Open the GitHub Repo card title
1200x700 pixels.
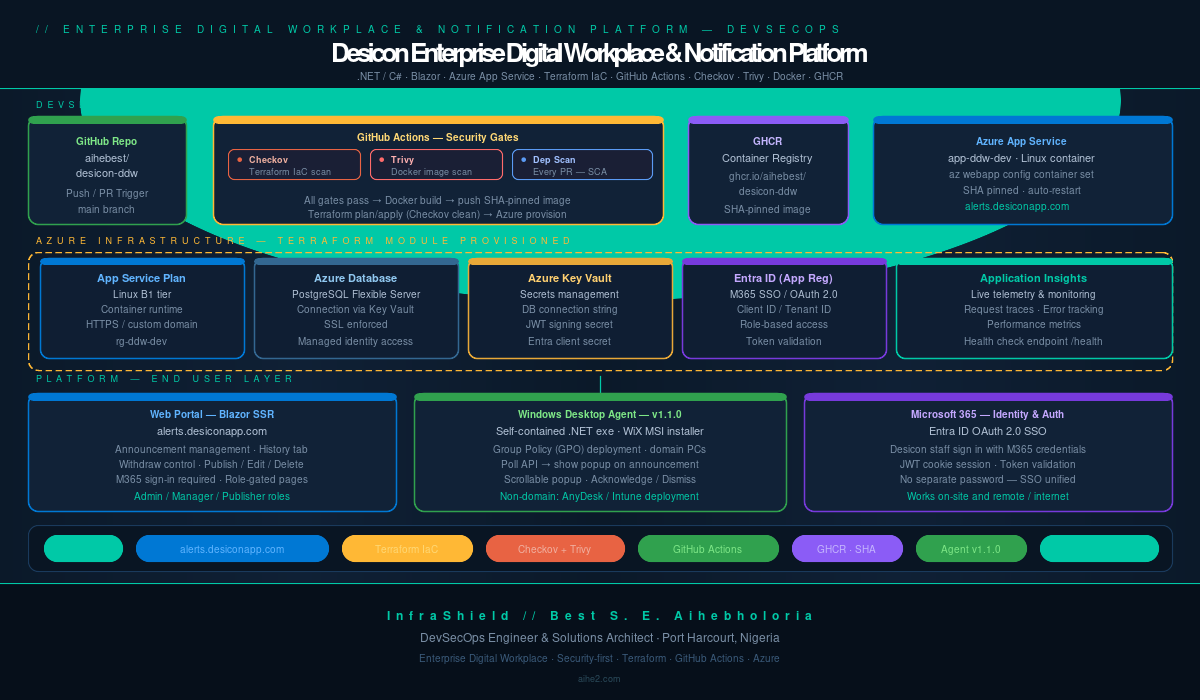pyautogui.click(x=107, y=142)
